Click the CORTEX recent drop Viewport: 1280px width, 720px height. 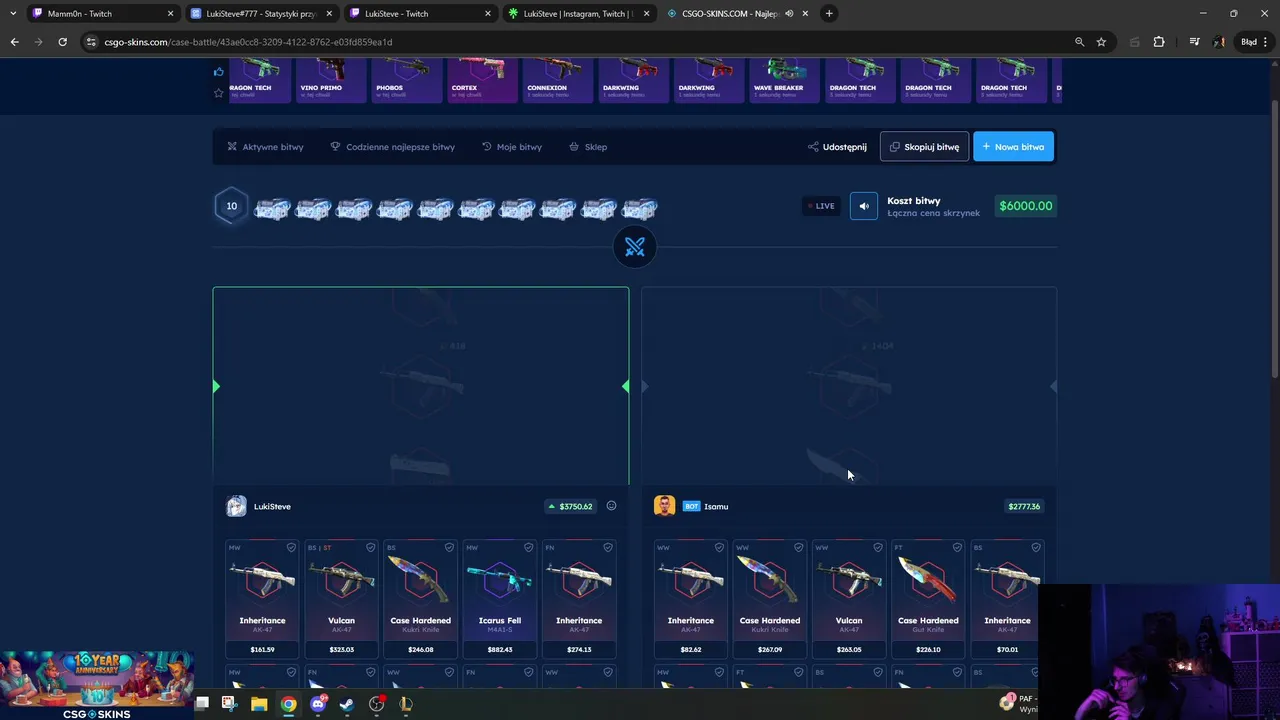point(482,80)
